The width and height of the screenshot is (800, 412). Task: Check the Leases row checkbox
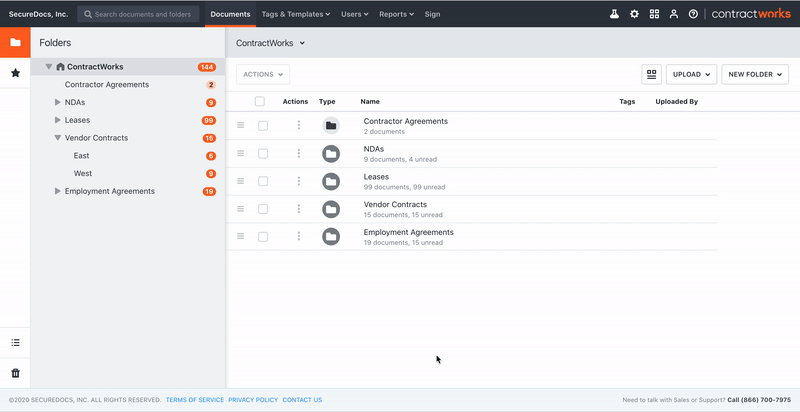click(263, 181)
